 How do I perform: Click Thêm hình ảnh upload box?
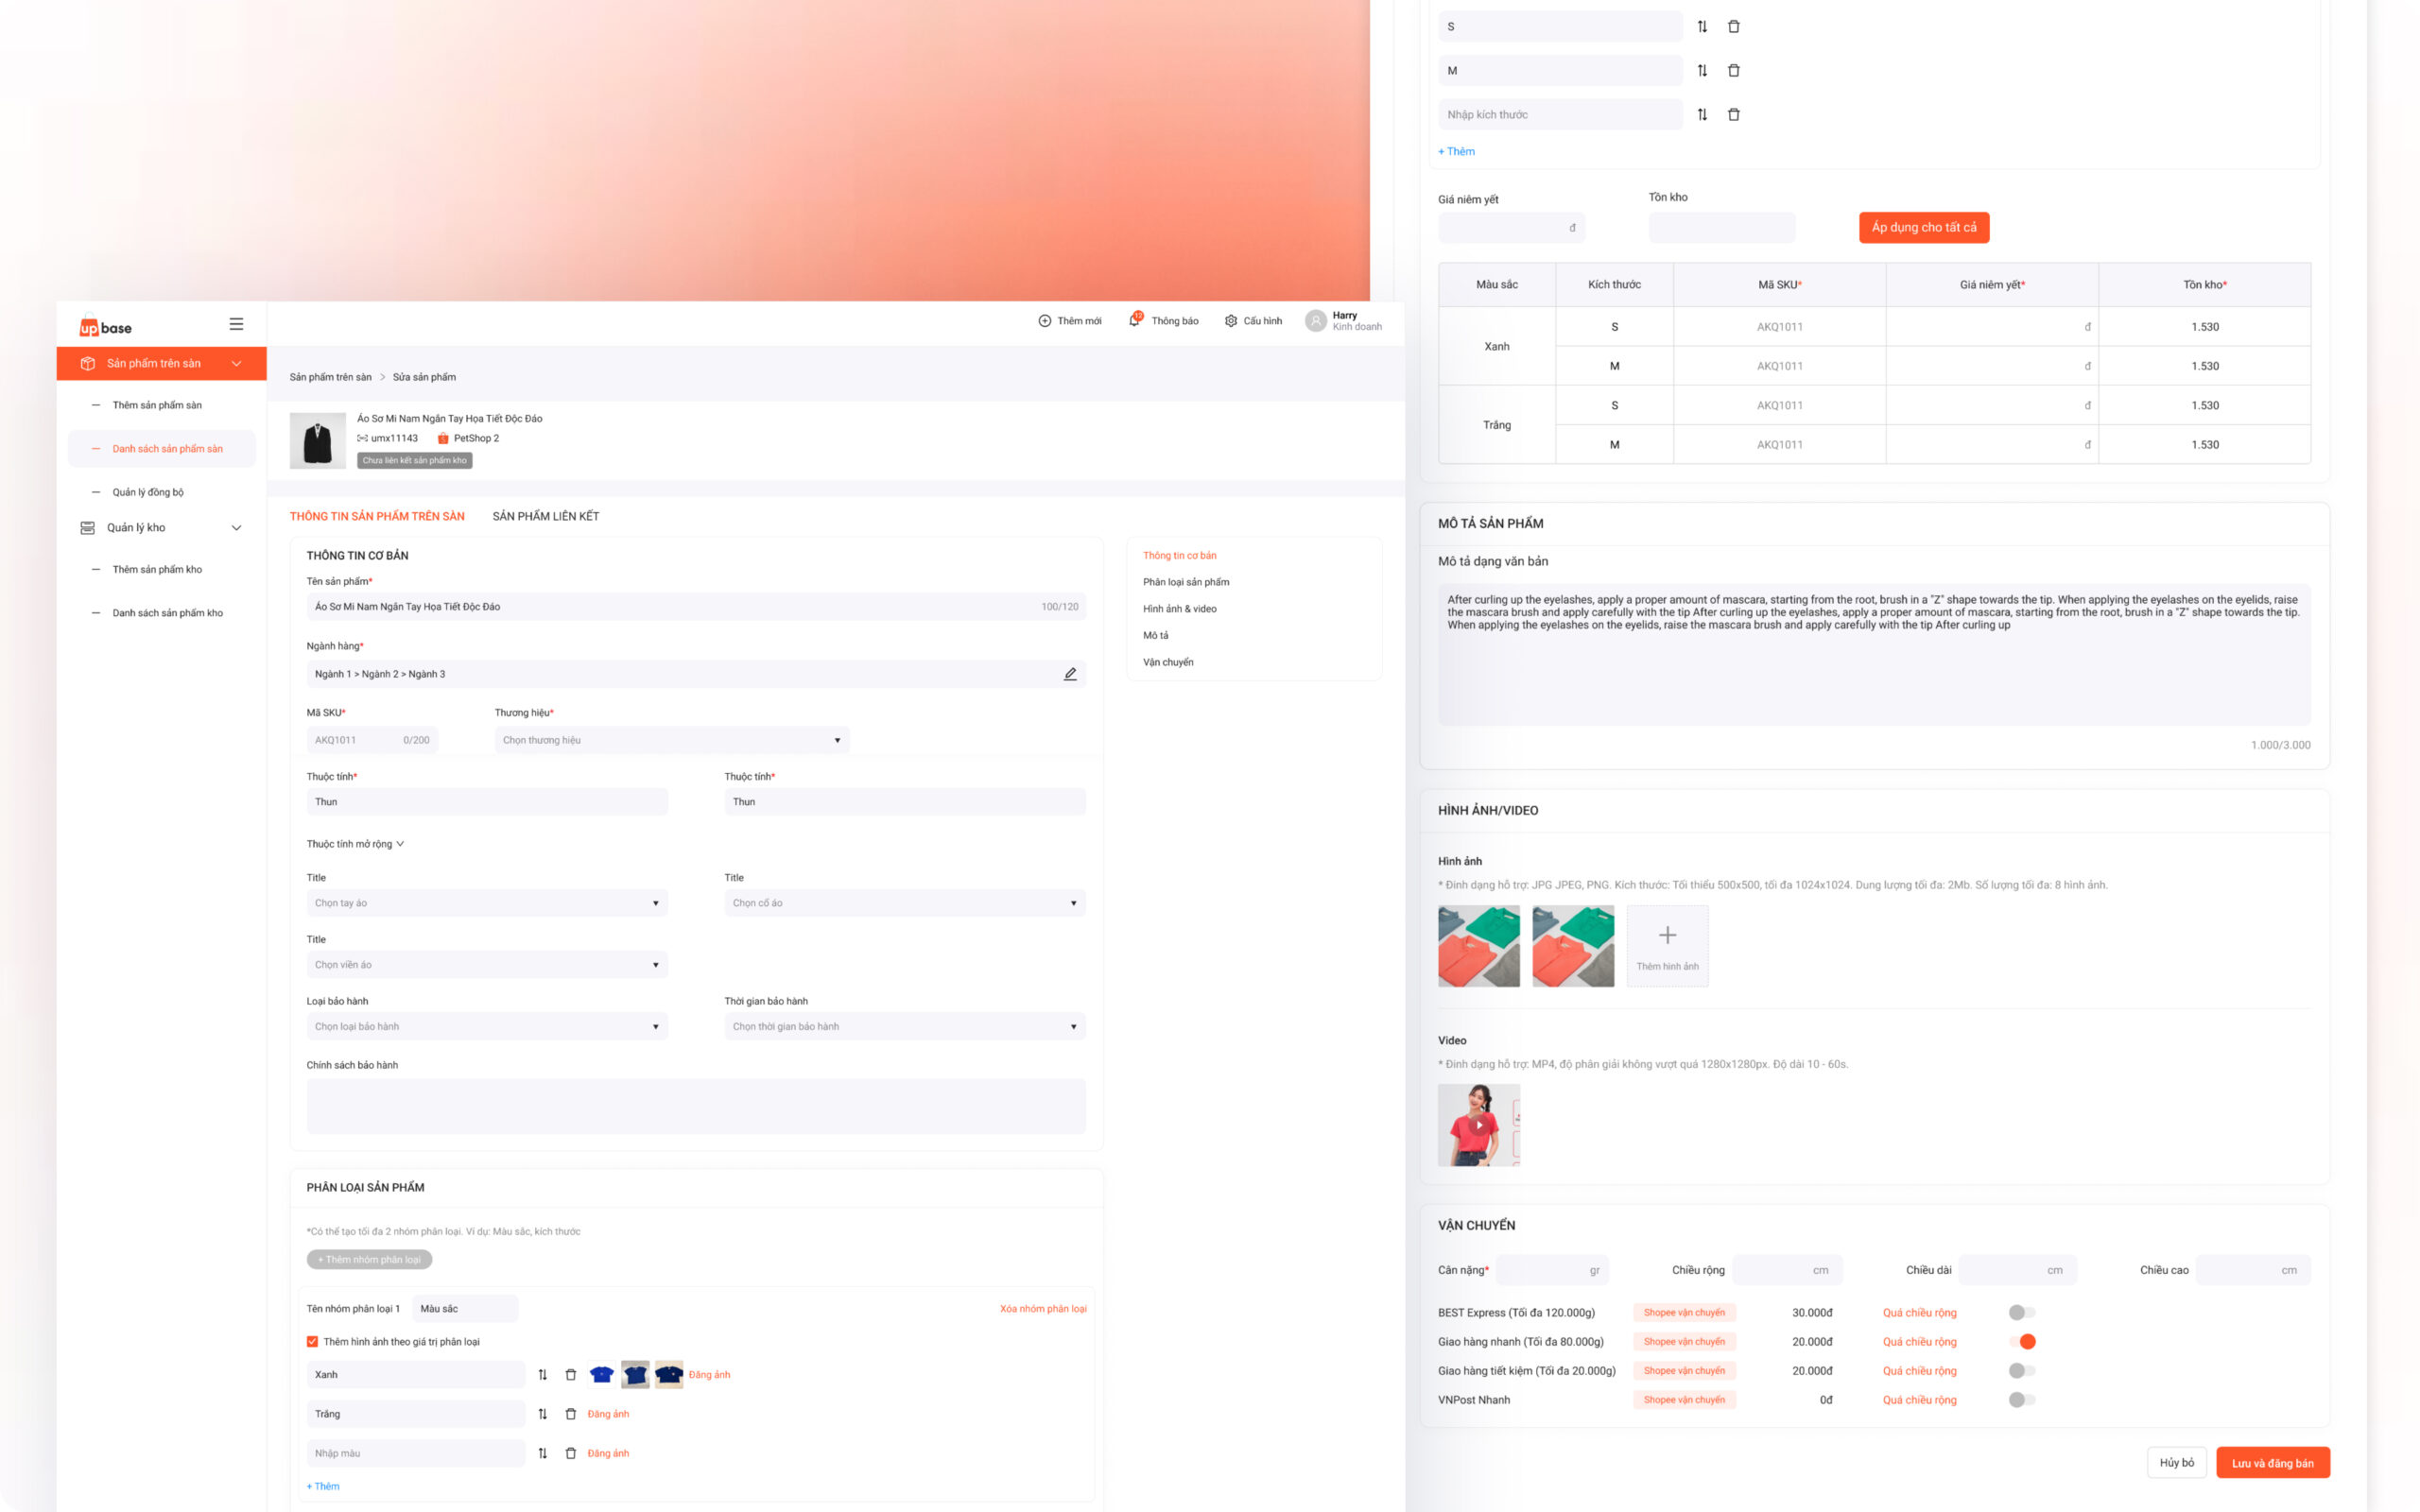[x=1666, y=946]
